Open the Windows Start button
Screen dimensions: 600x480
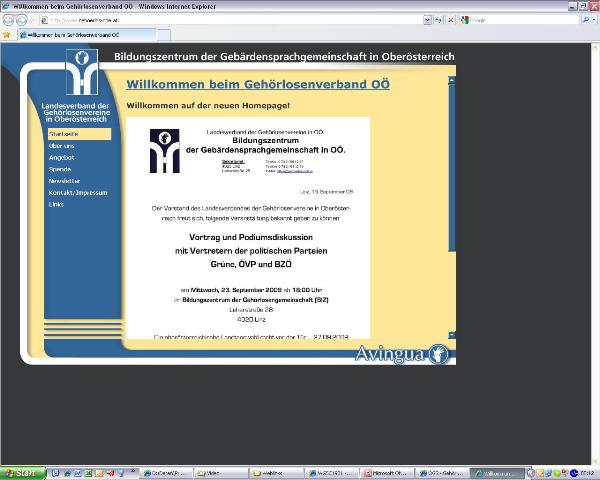[22, 472]
